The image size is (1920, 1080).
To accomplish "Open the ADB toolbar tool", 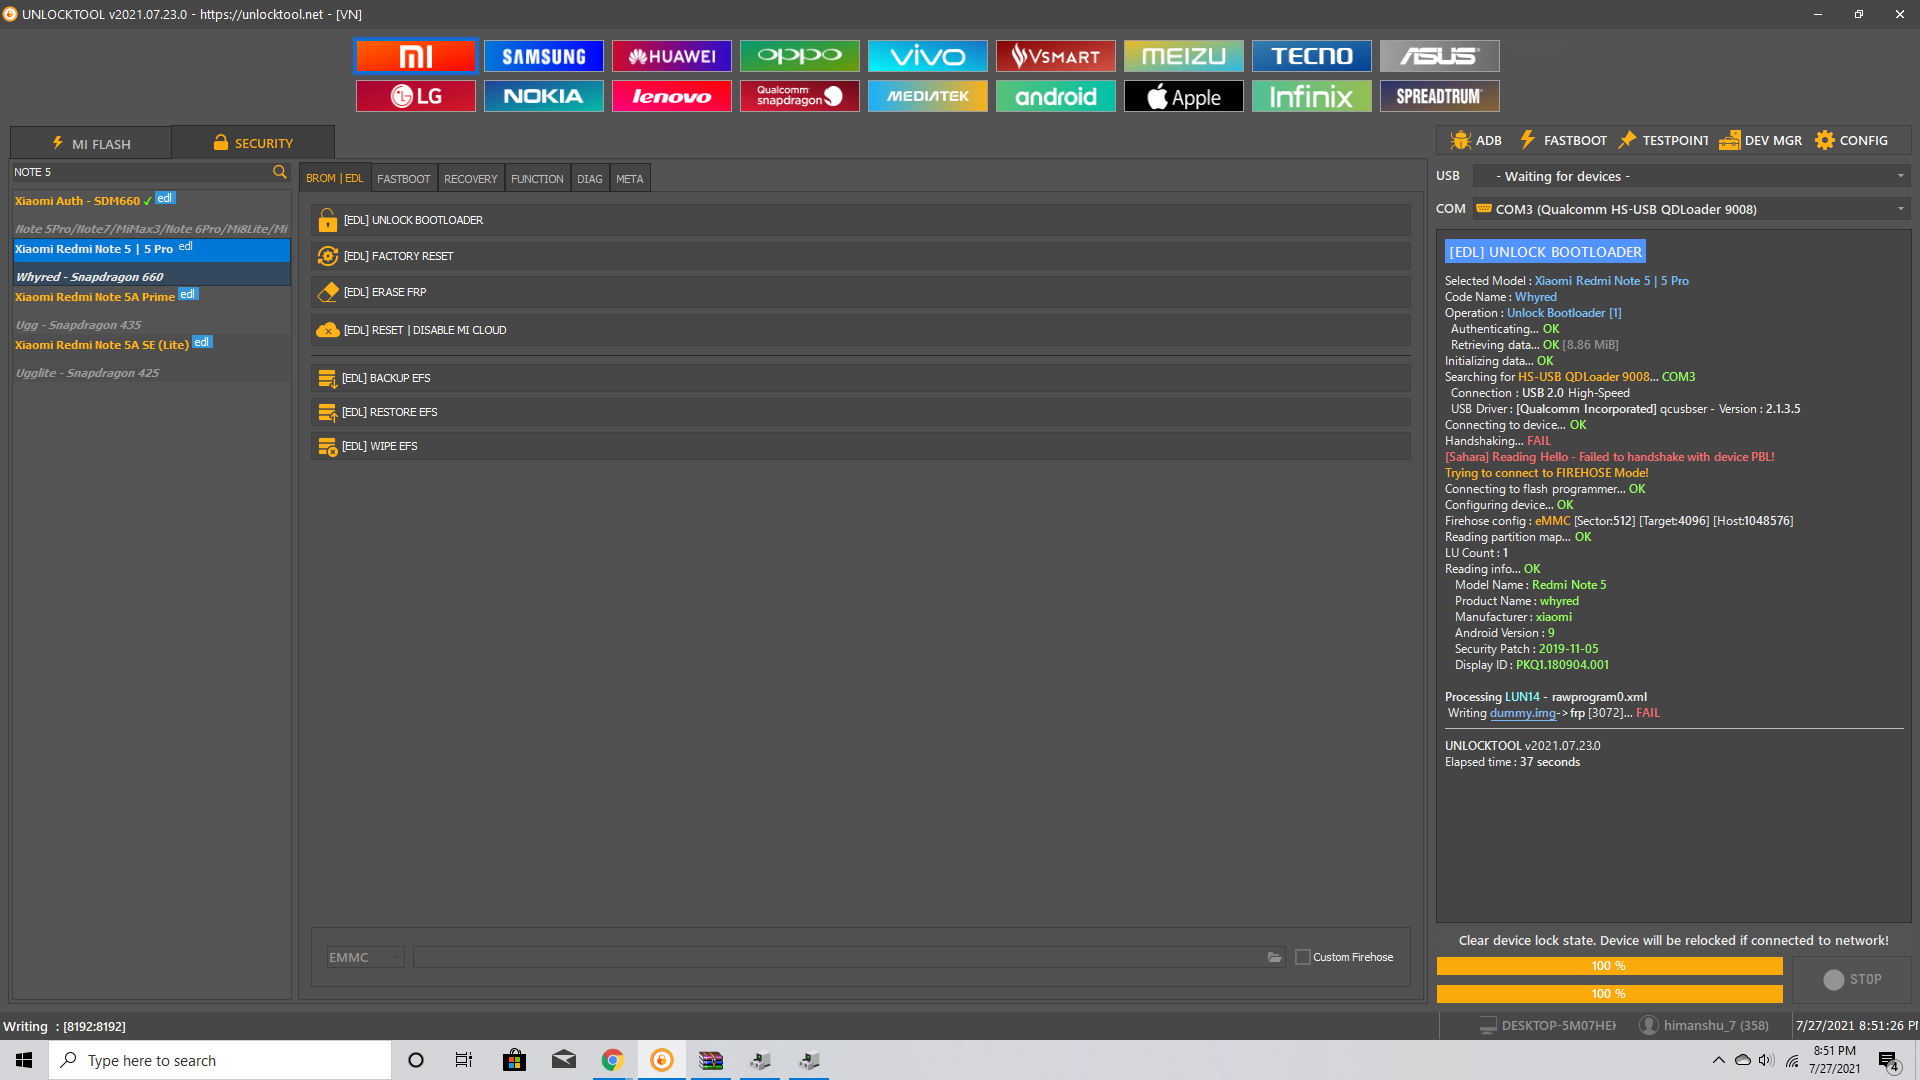I will 1476,141.
